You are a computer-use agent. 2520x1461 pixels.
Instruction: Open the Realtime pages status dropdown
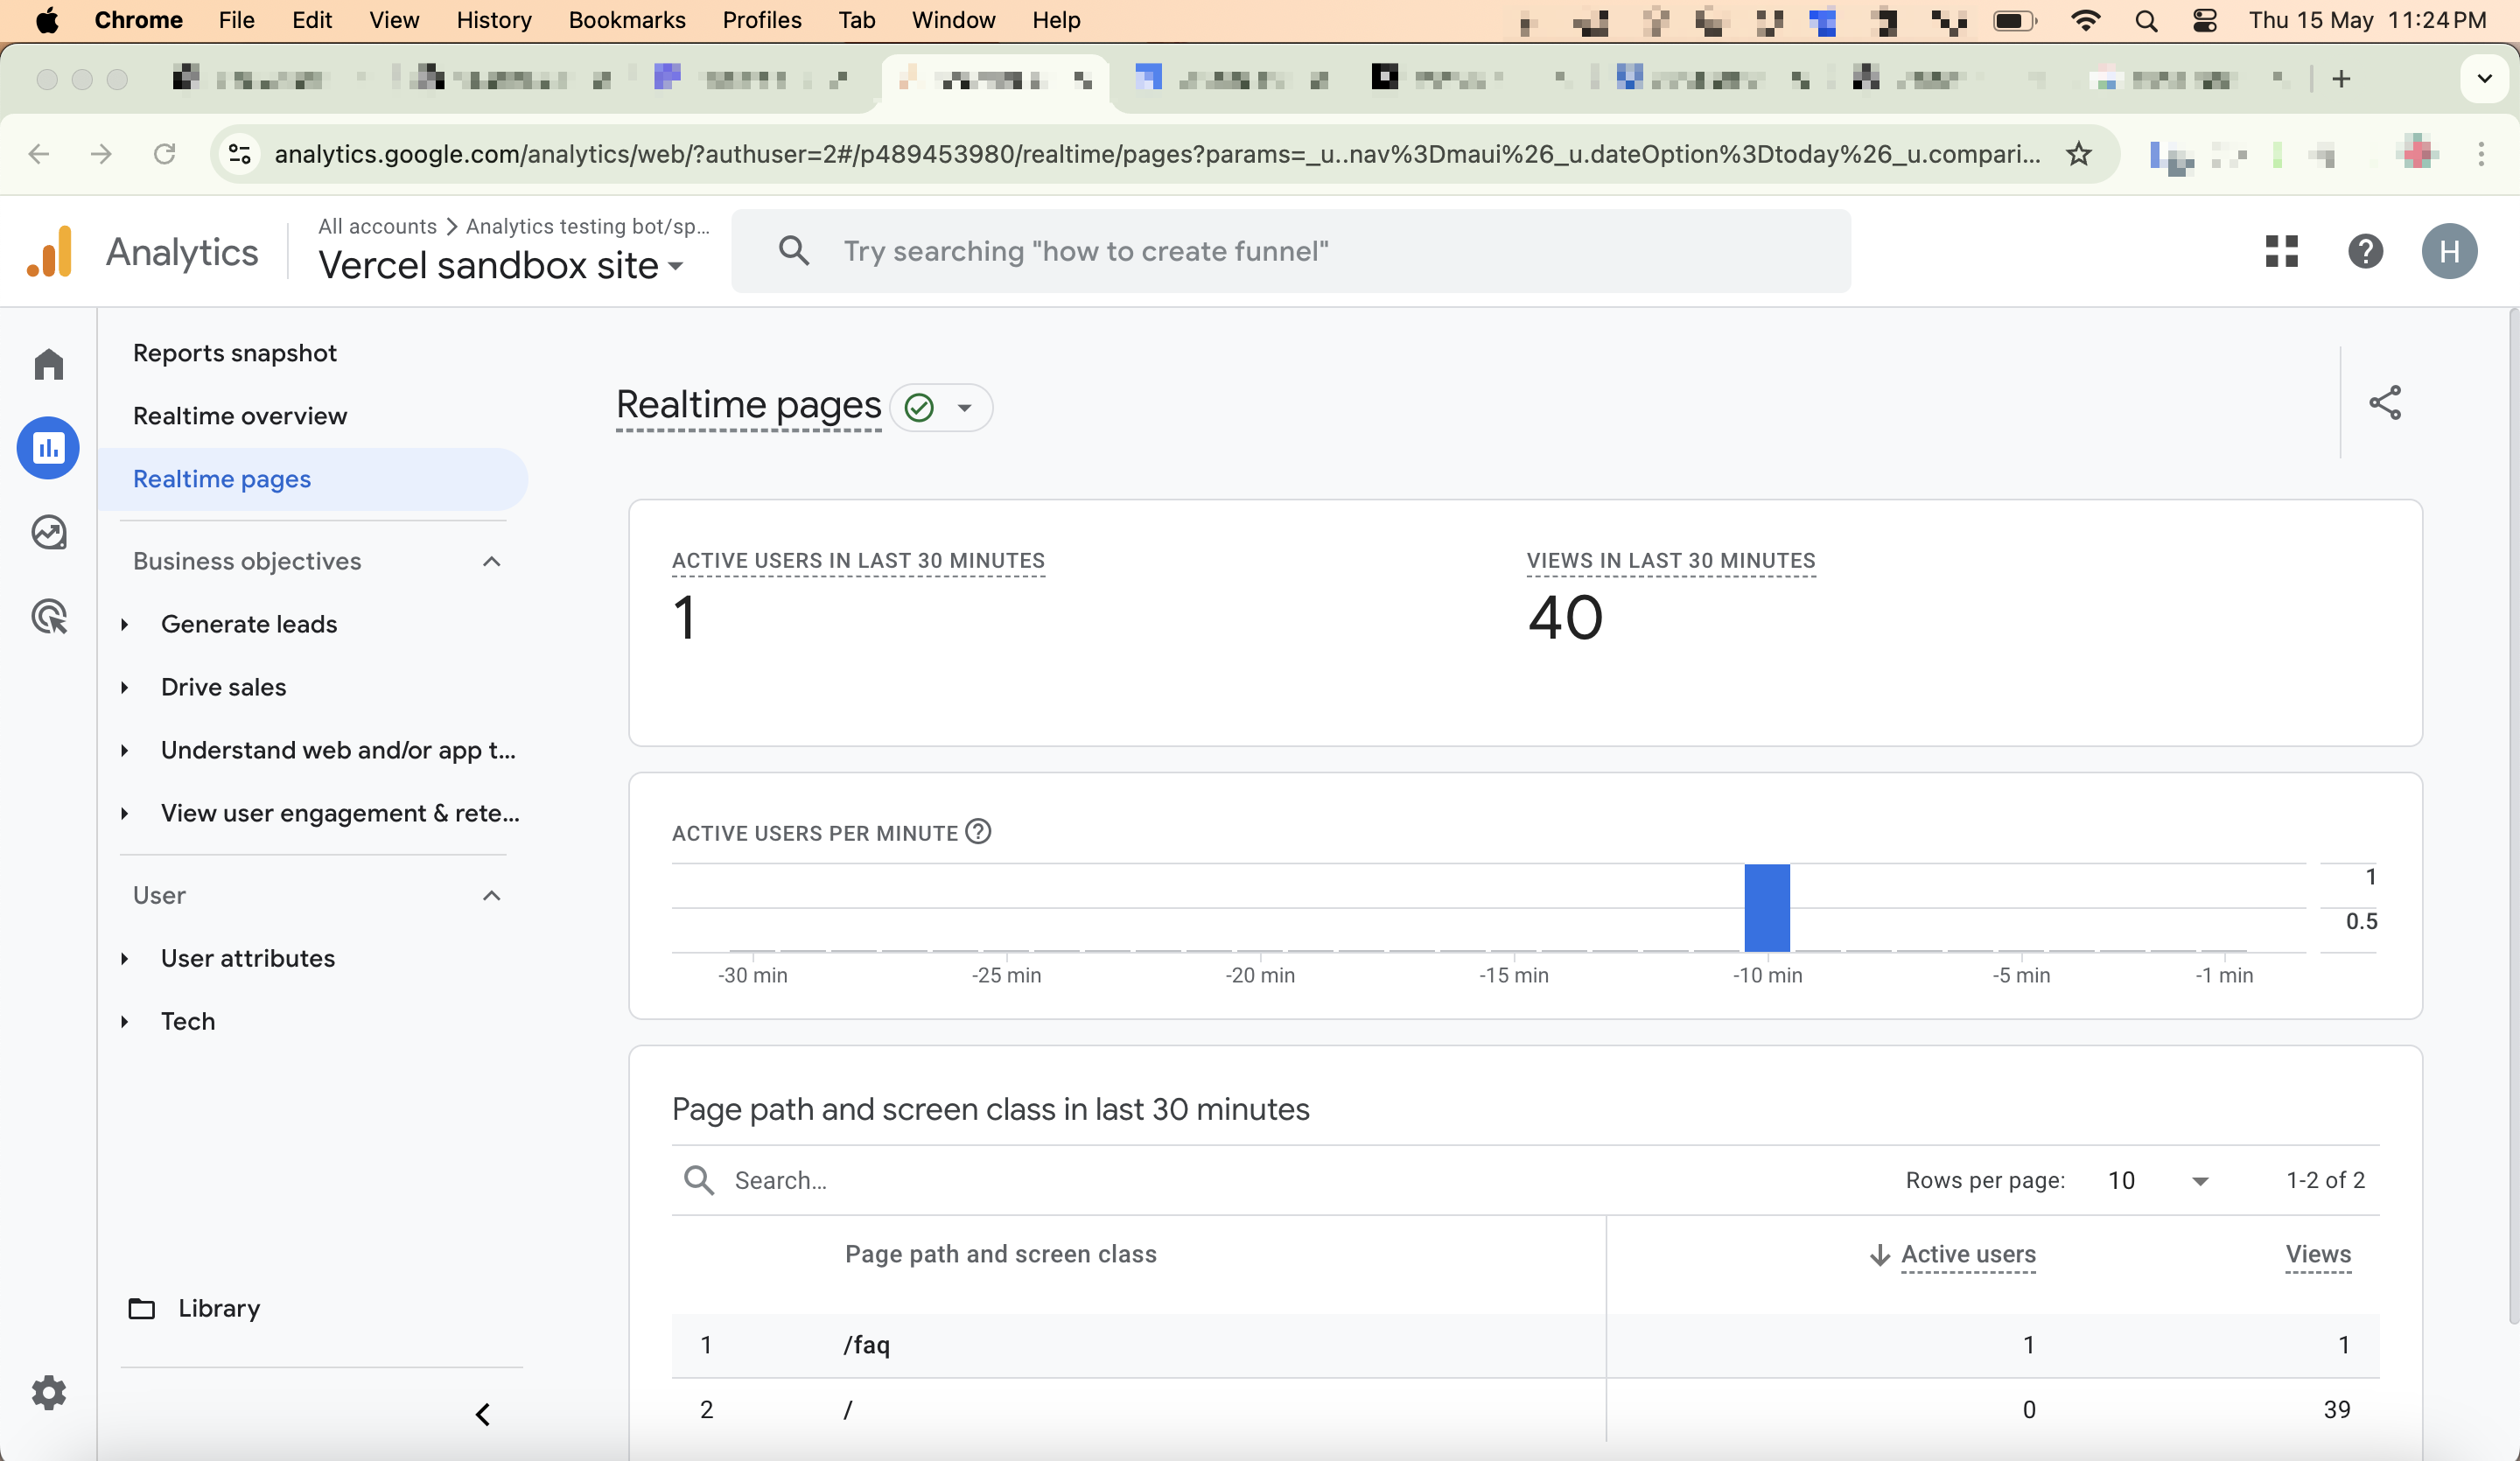pyautogui.click(x=941, y=407)
